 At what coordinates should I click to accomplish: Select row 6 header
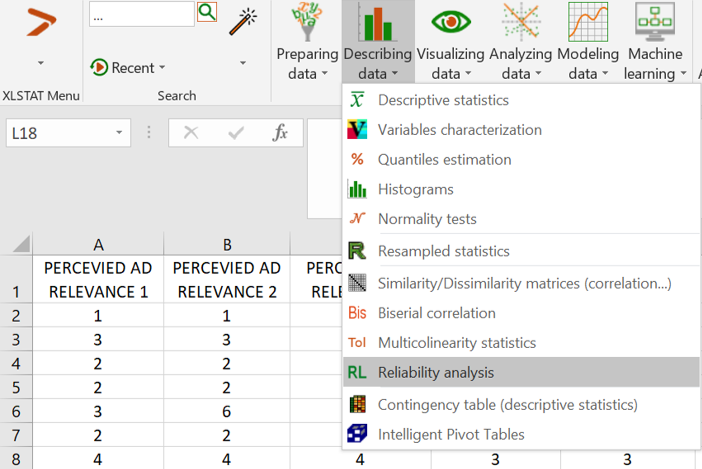pos(16,411)
